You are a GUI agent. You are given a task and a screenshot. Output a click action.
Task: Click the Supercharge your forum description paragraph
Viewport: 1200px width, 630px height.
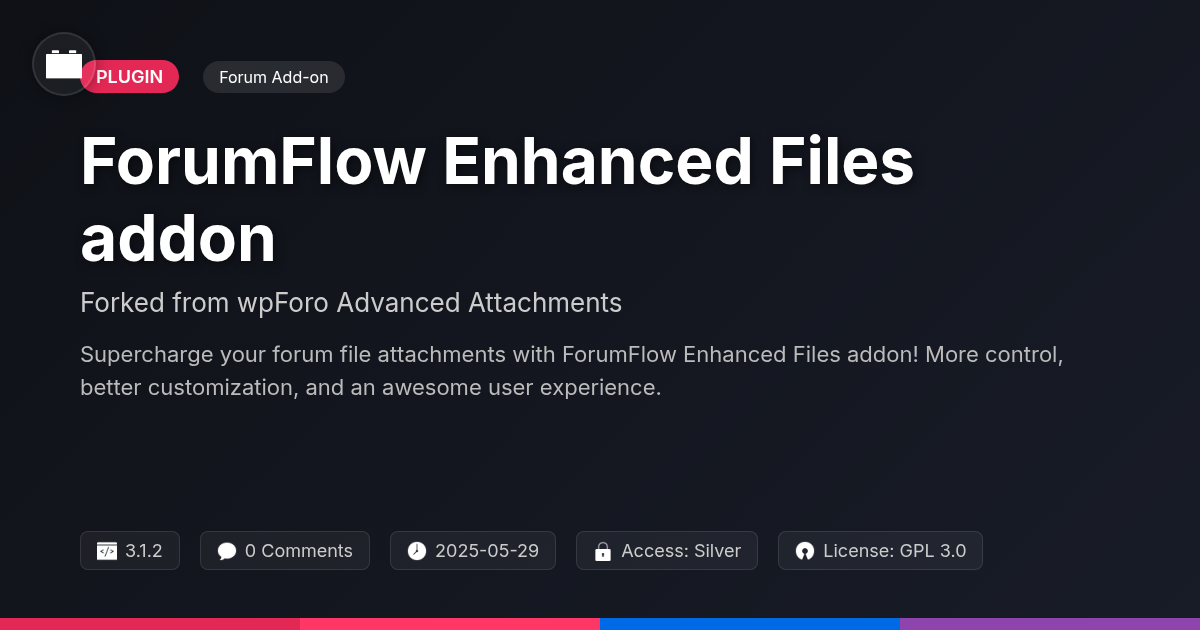tap(571, 371)
